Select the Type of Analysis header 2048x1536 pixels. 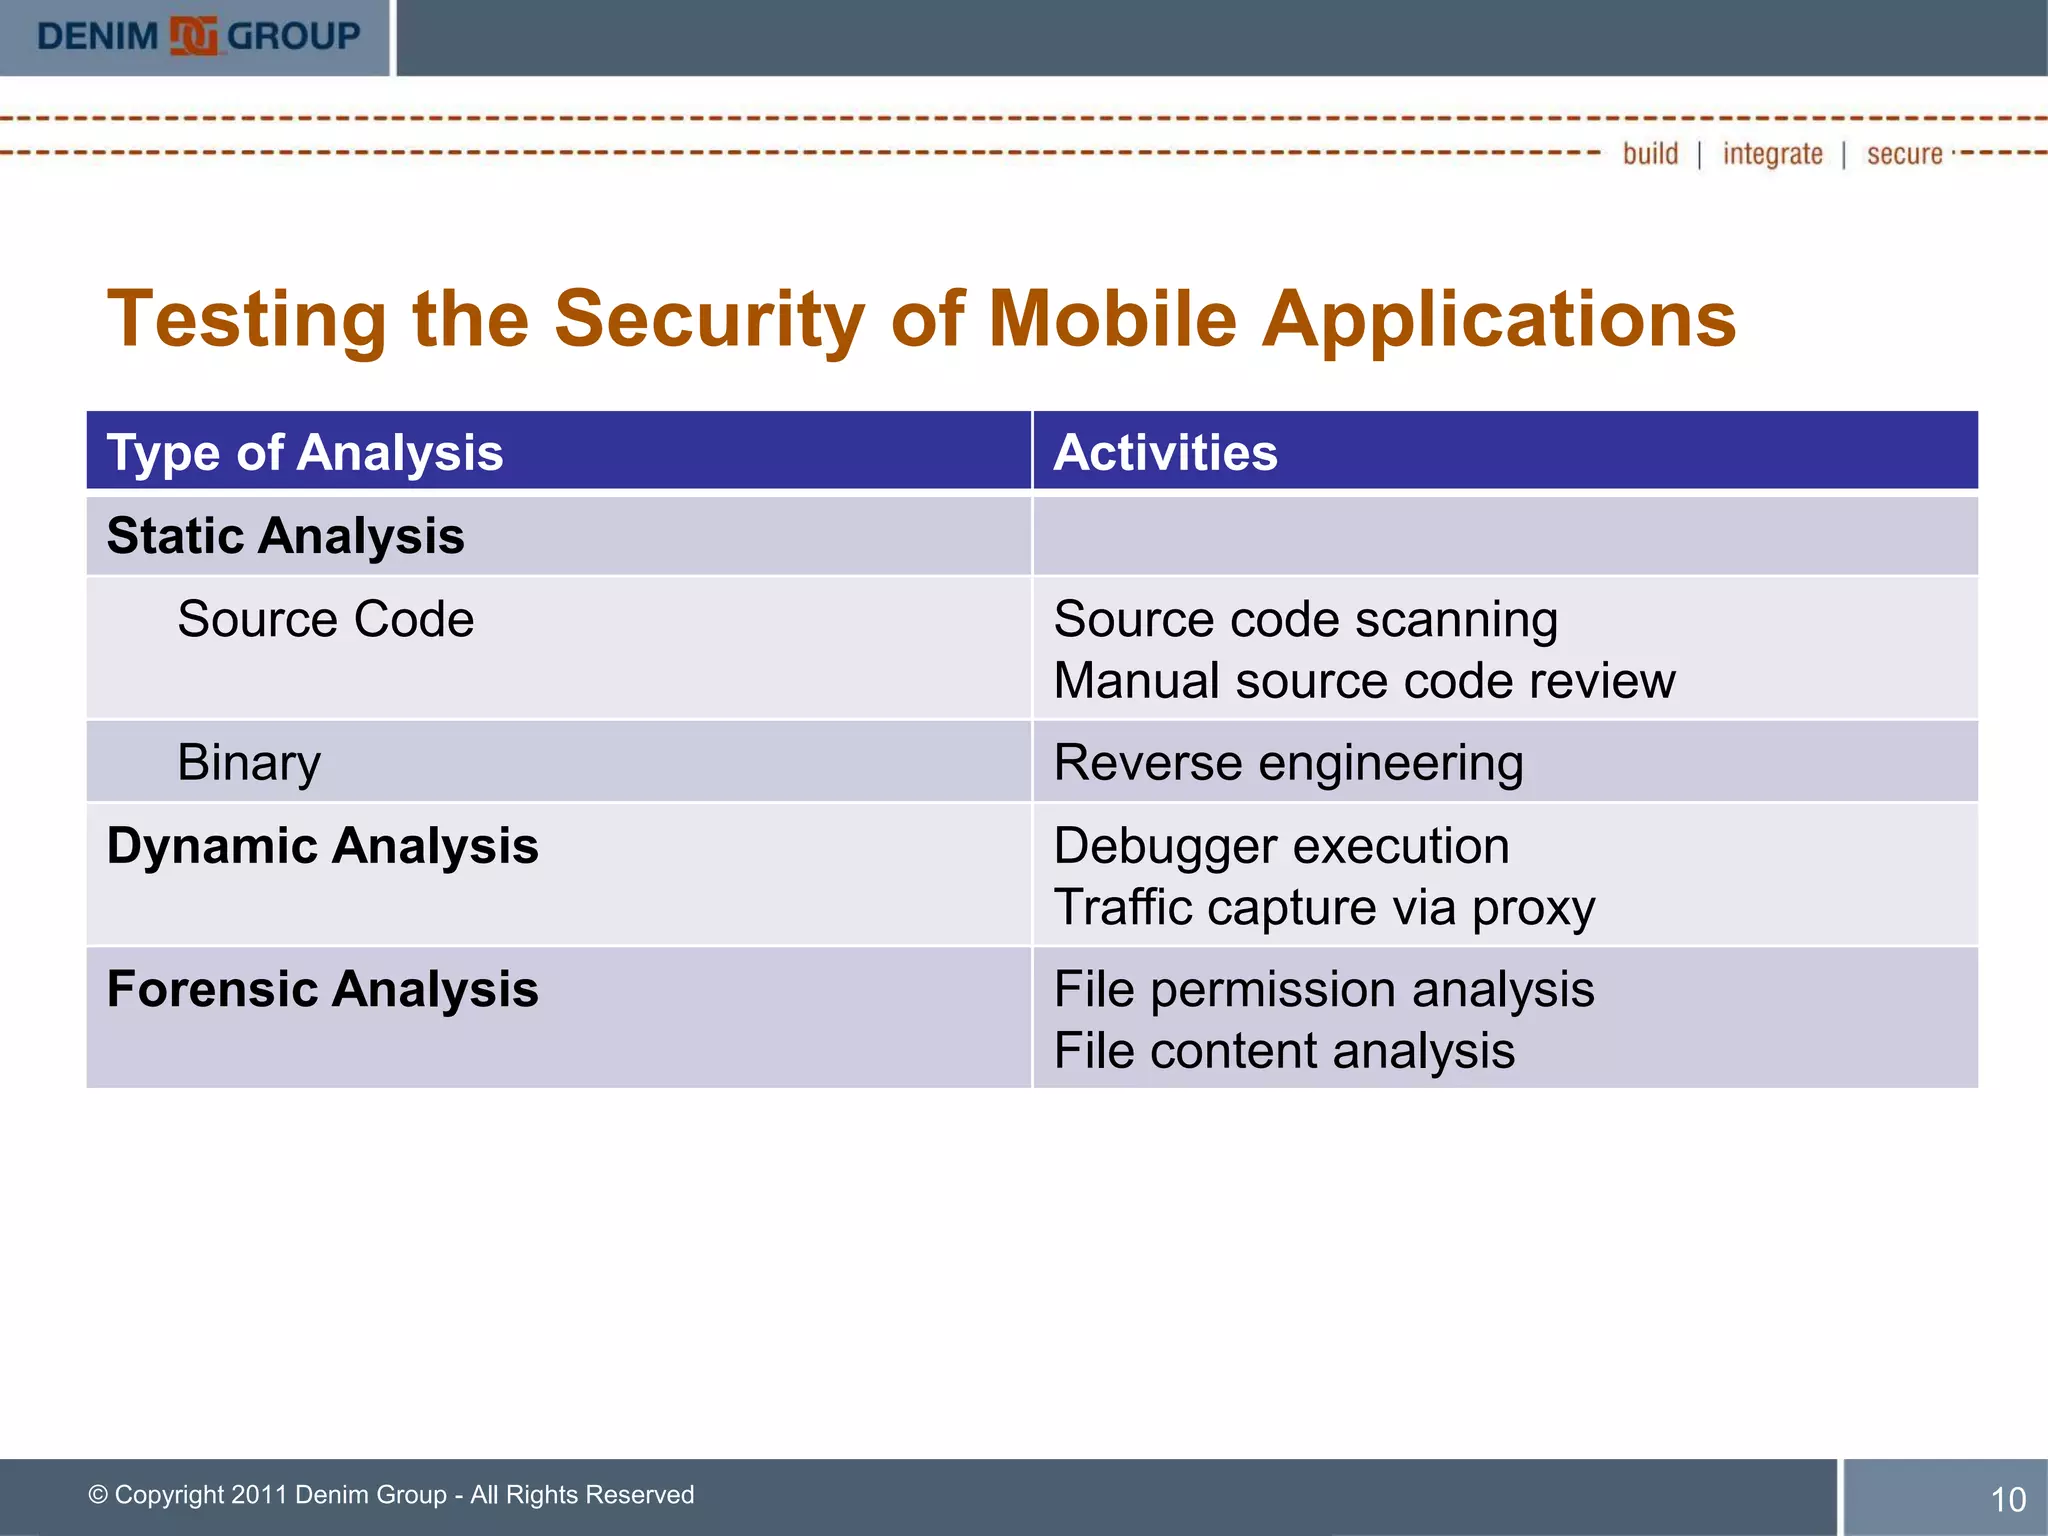click(305, 452)
